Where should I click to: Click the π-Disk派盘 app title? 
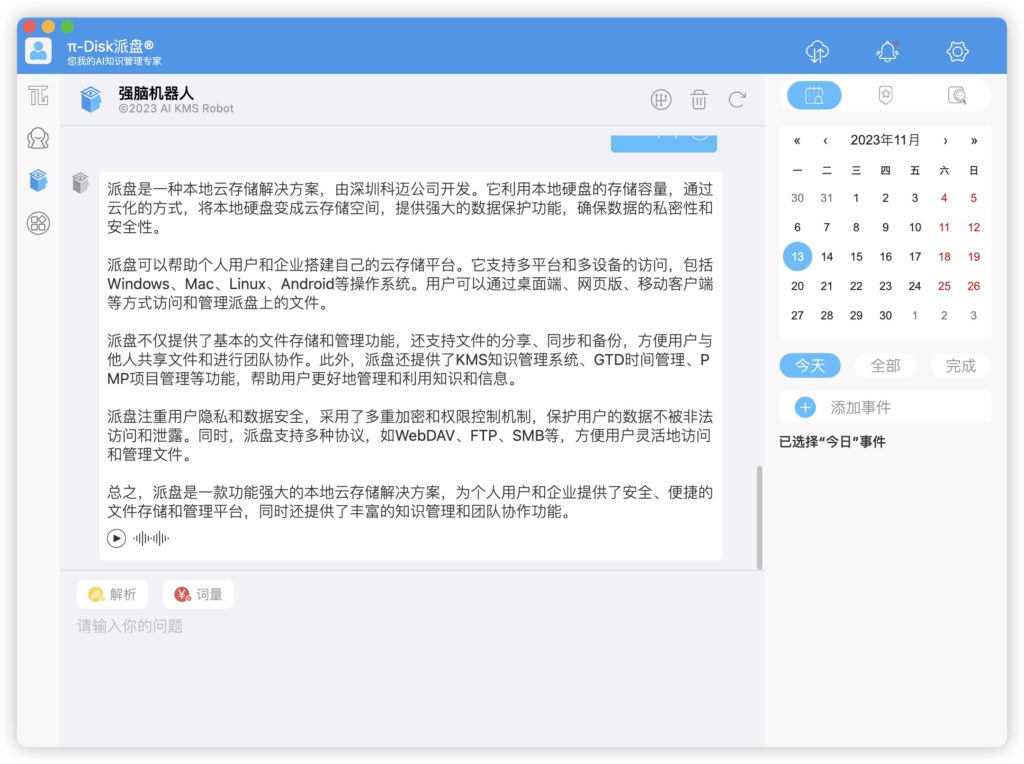[110, 46]
